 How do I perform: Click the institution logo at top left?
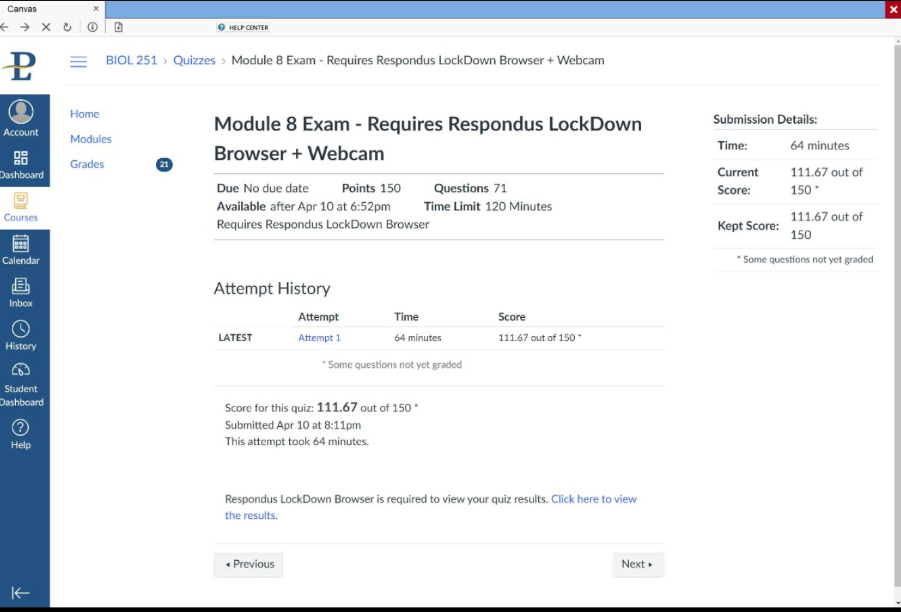20,66
